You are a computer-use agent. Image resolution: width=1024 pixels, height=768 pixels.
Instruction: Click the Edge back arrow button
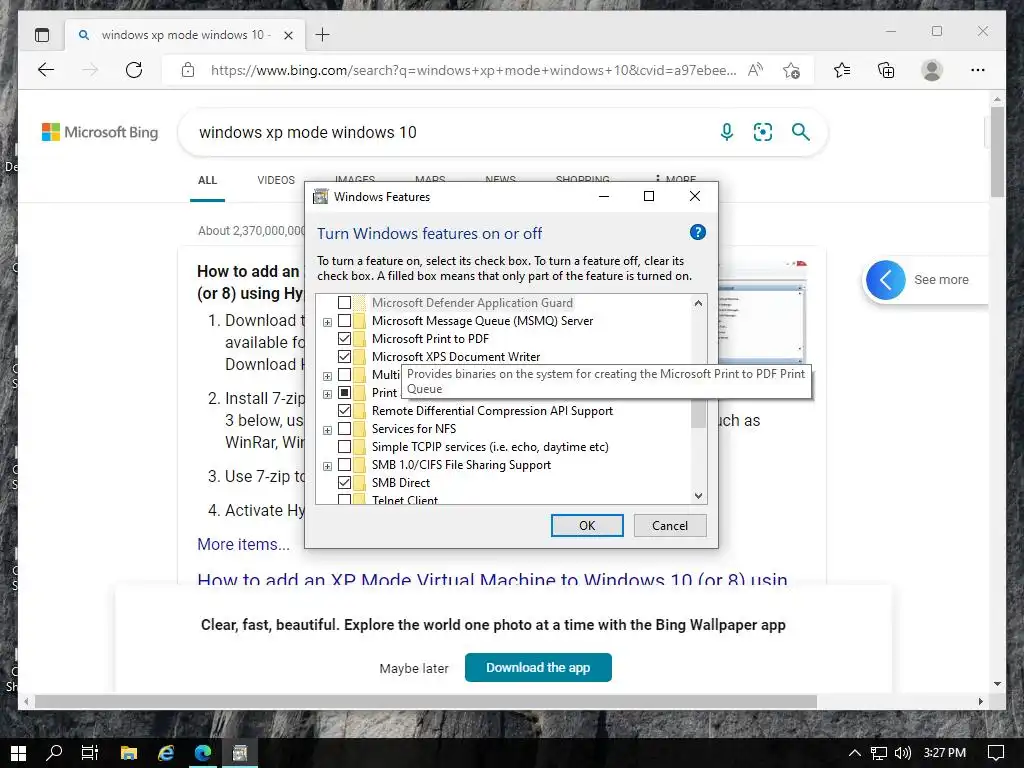coord(46,70)
